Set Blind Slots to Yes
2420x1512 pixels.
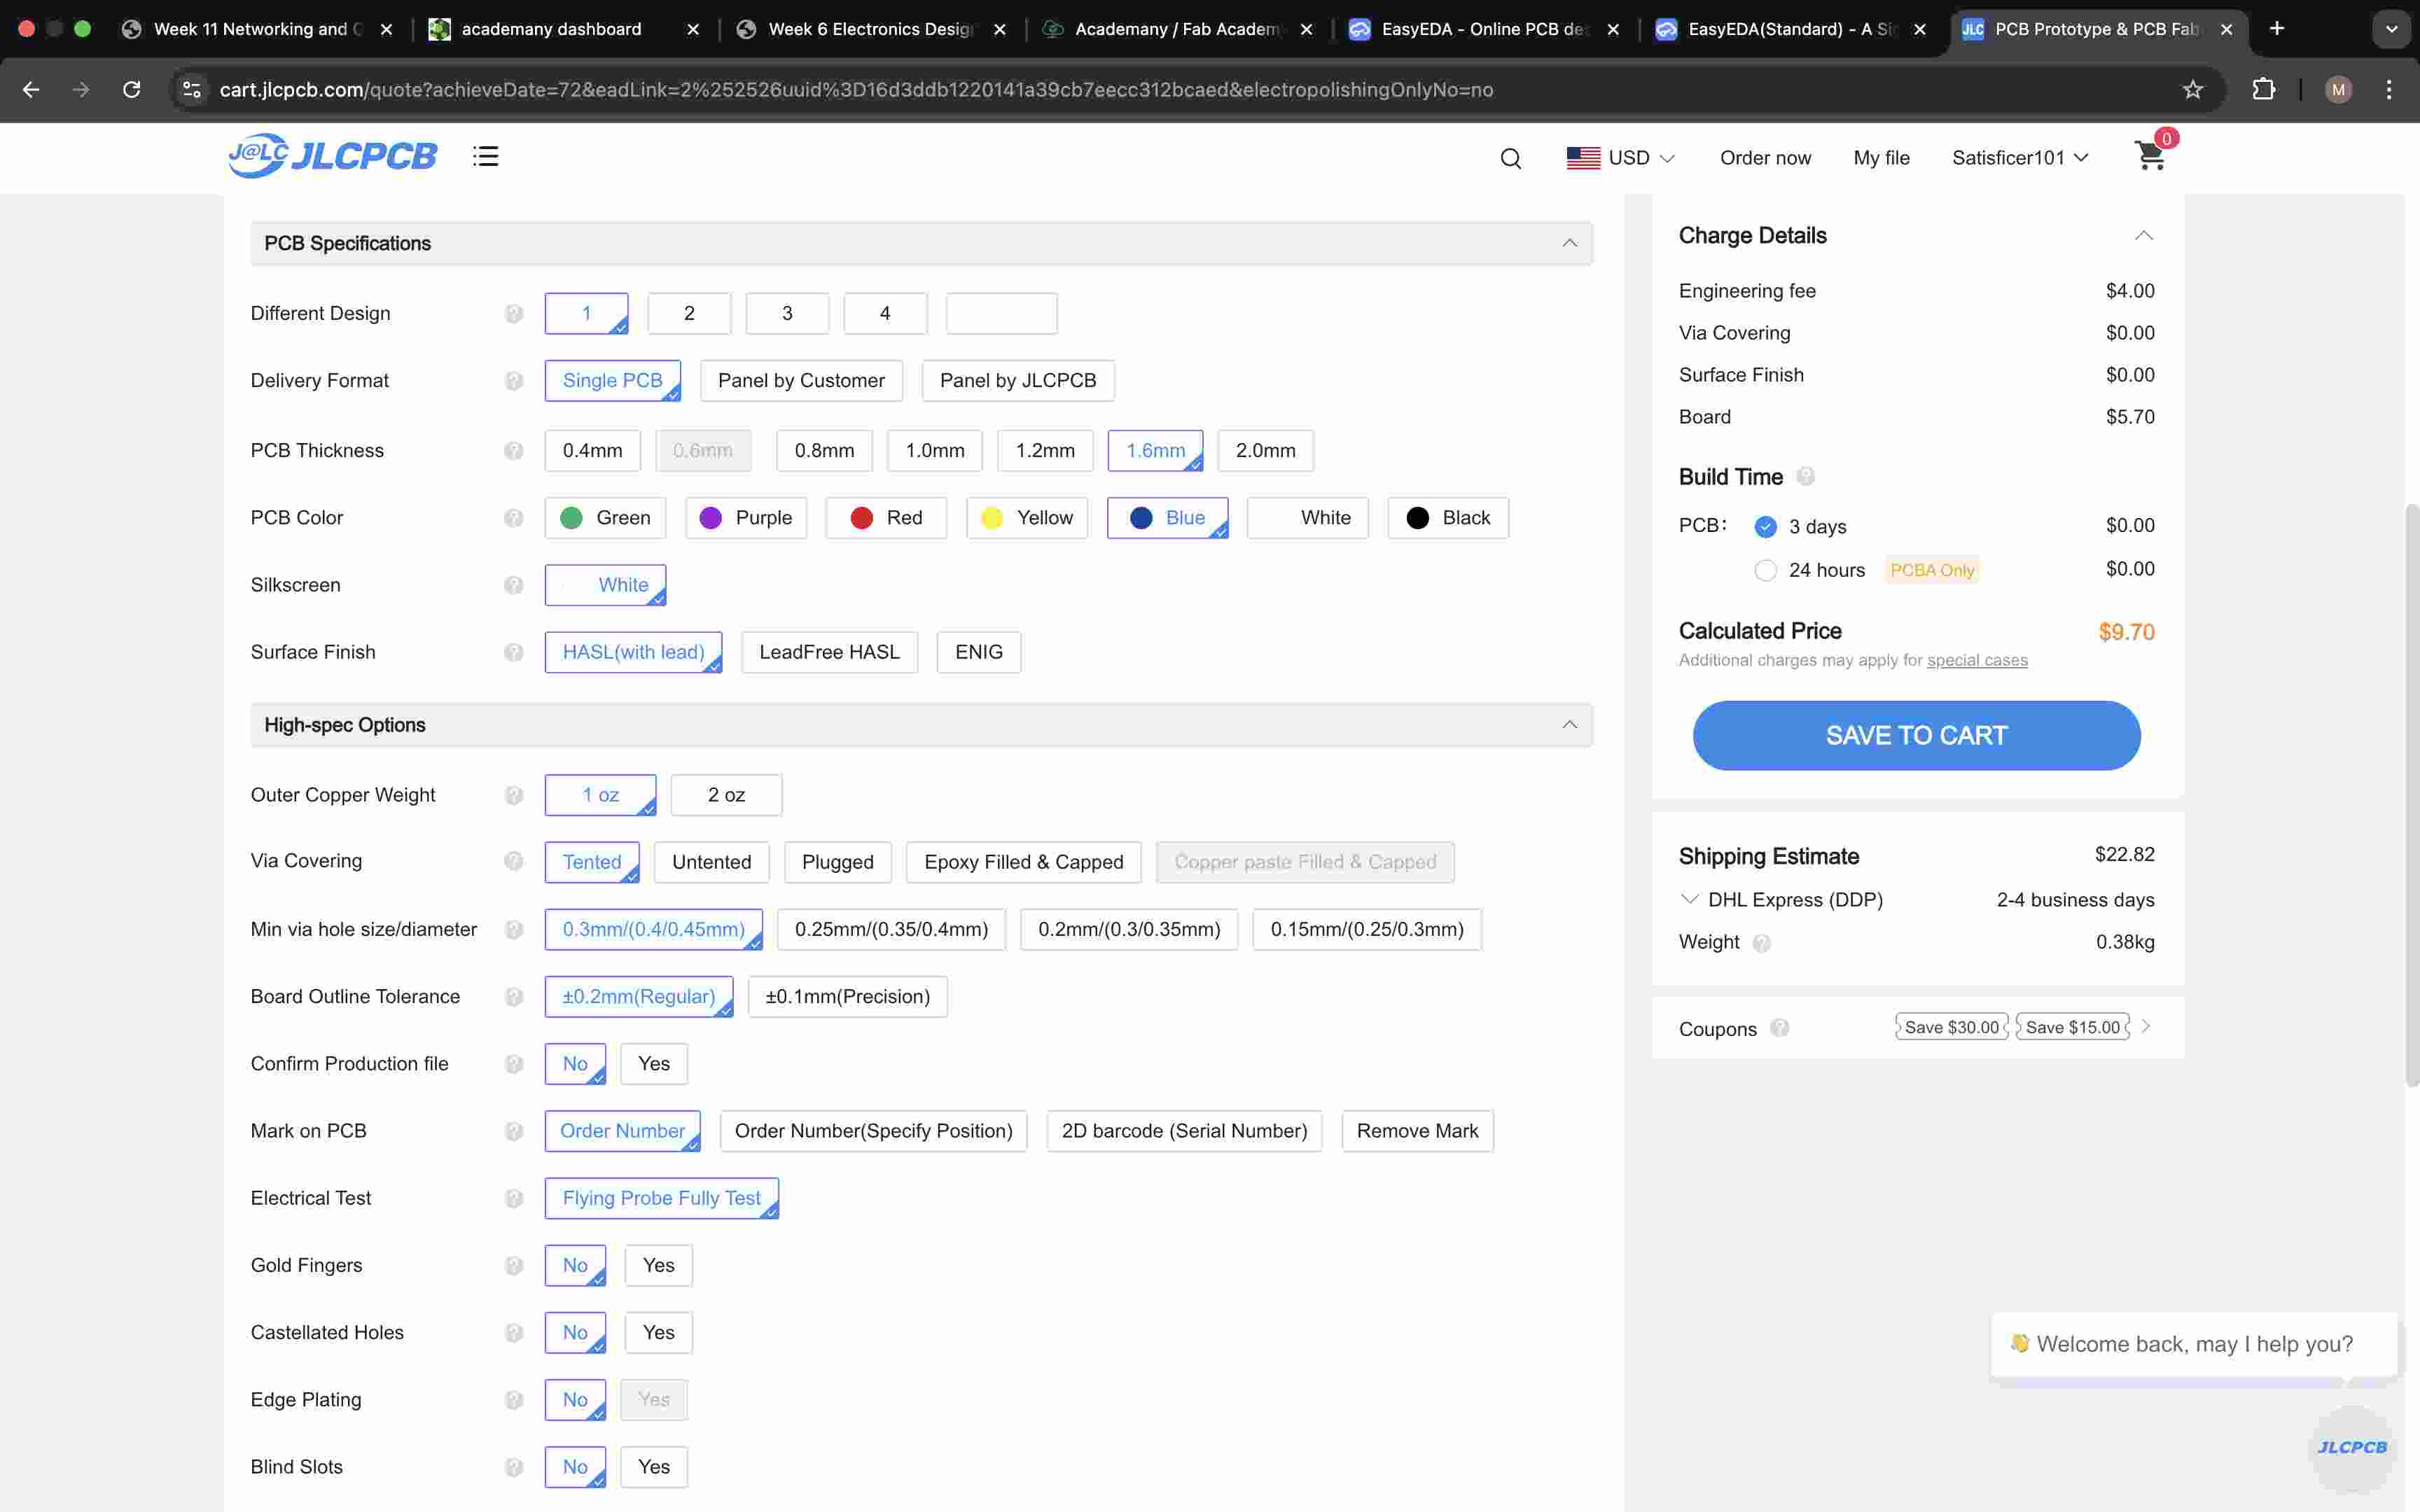point(654,1467)
